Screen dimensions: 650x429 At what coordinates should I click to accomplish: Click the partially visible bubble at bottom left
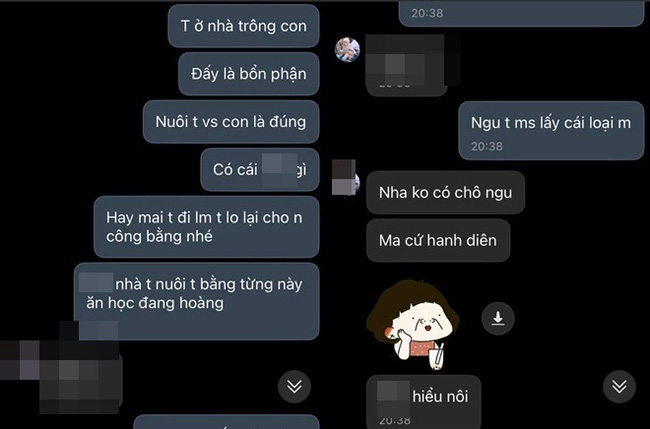coord(226,422)
